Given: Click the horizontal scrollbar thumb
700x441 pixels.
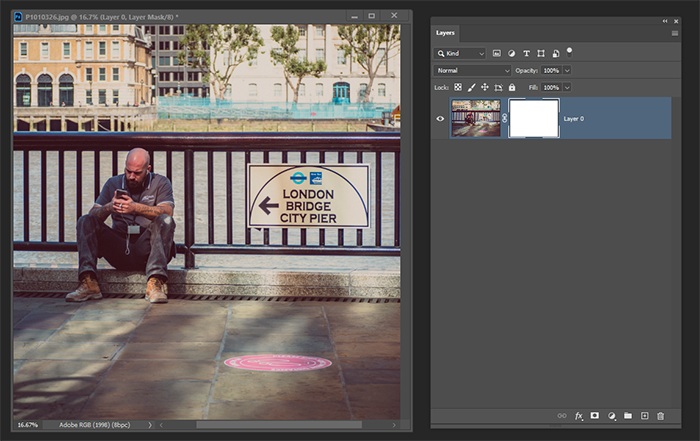Looking at the screenshot, I should [x=279, y=425].
